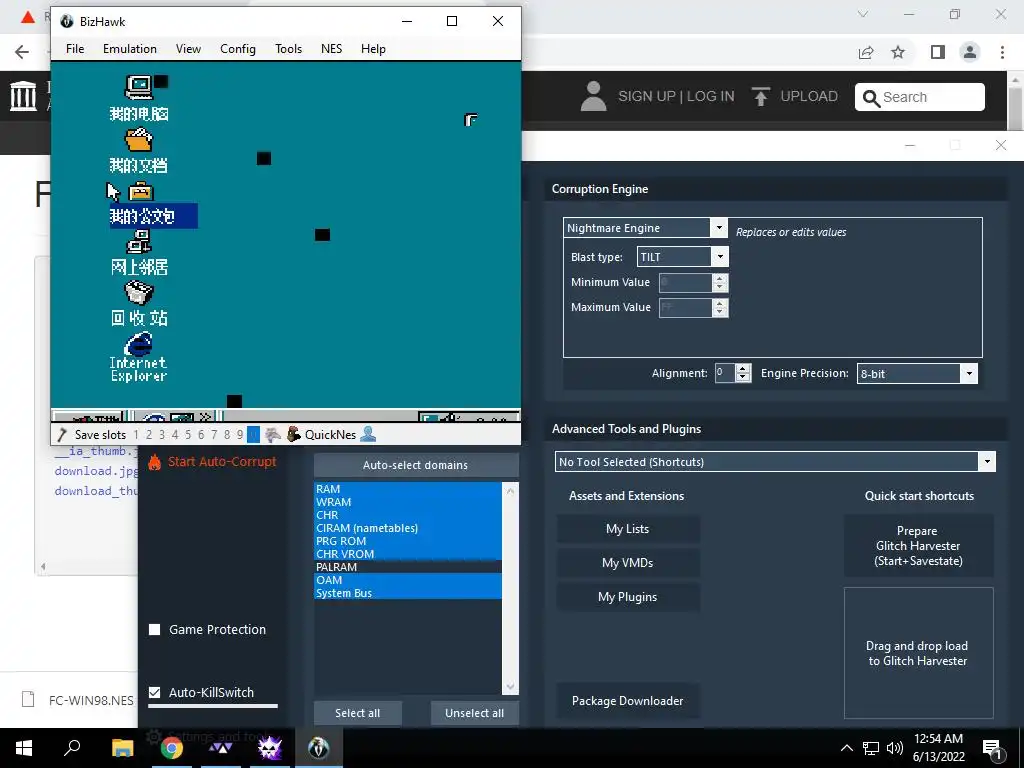
Task: Select CHR memory domain
Action: pos(408,515)
